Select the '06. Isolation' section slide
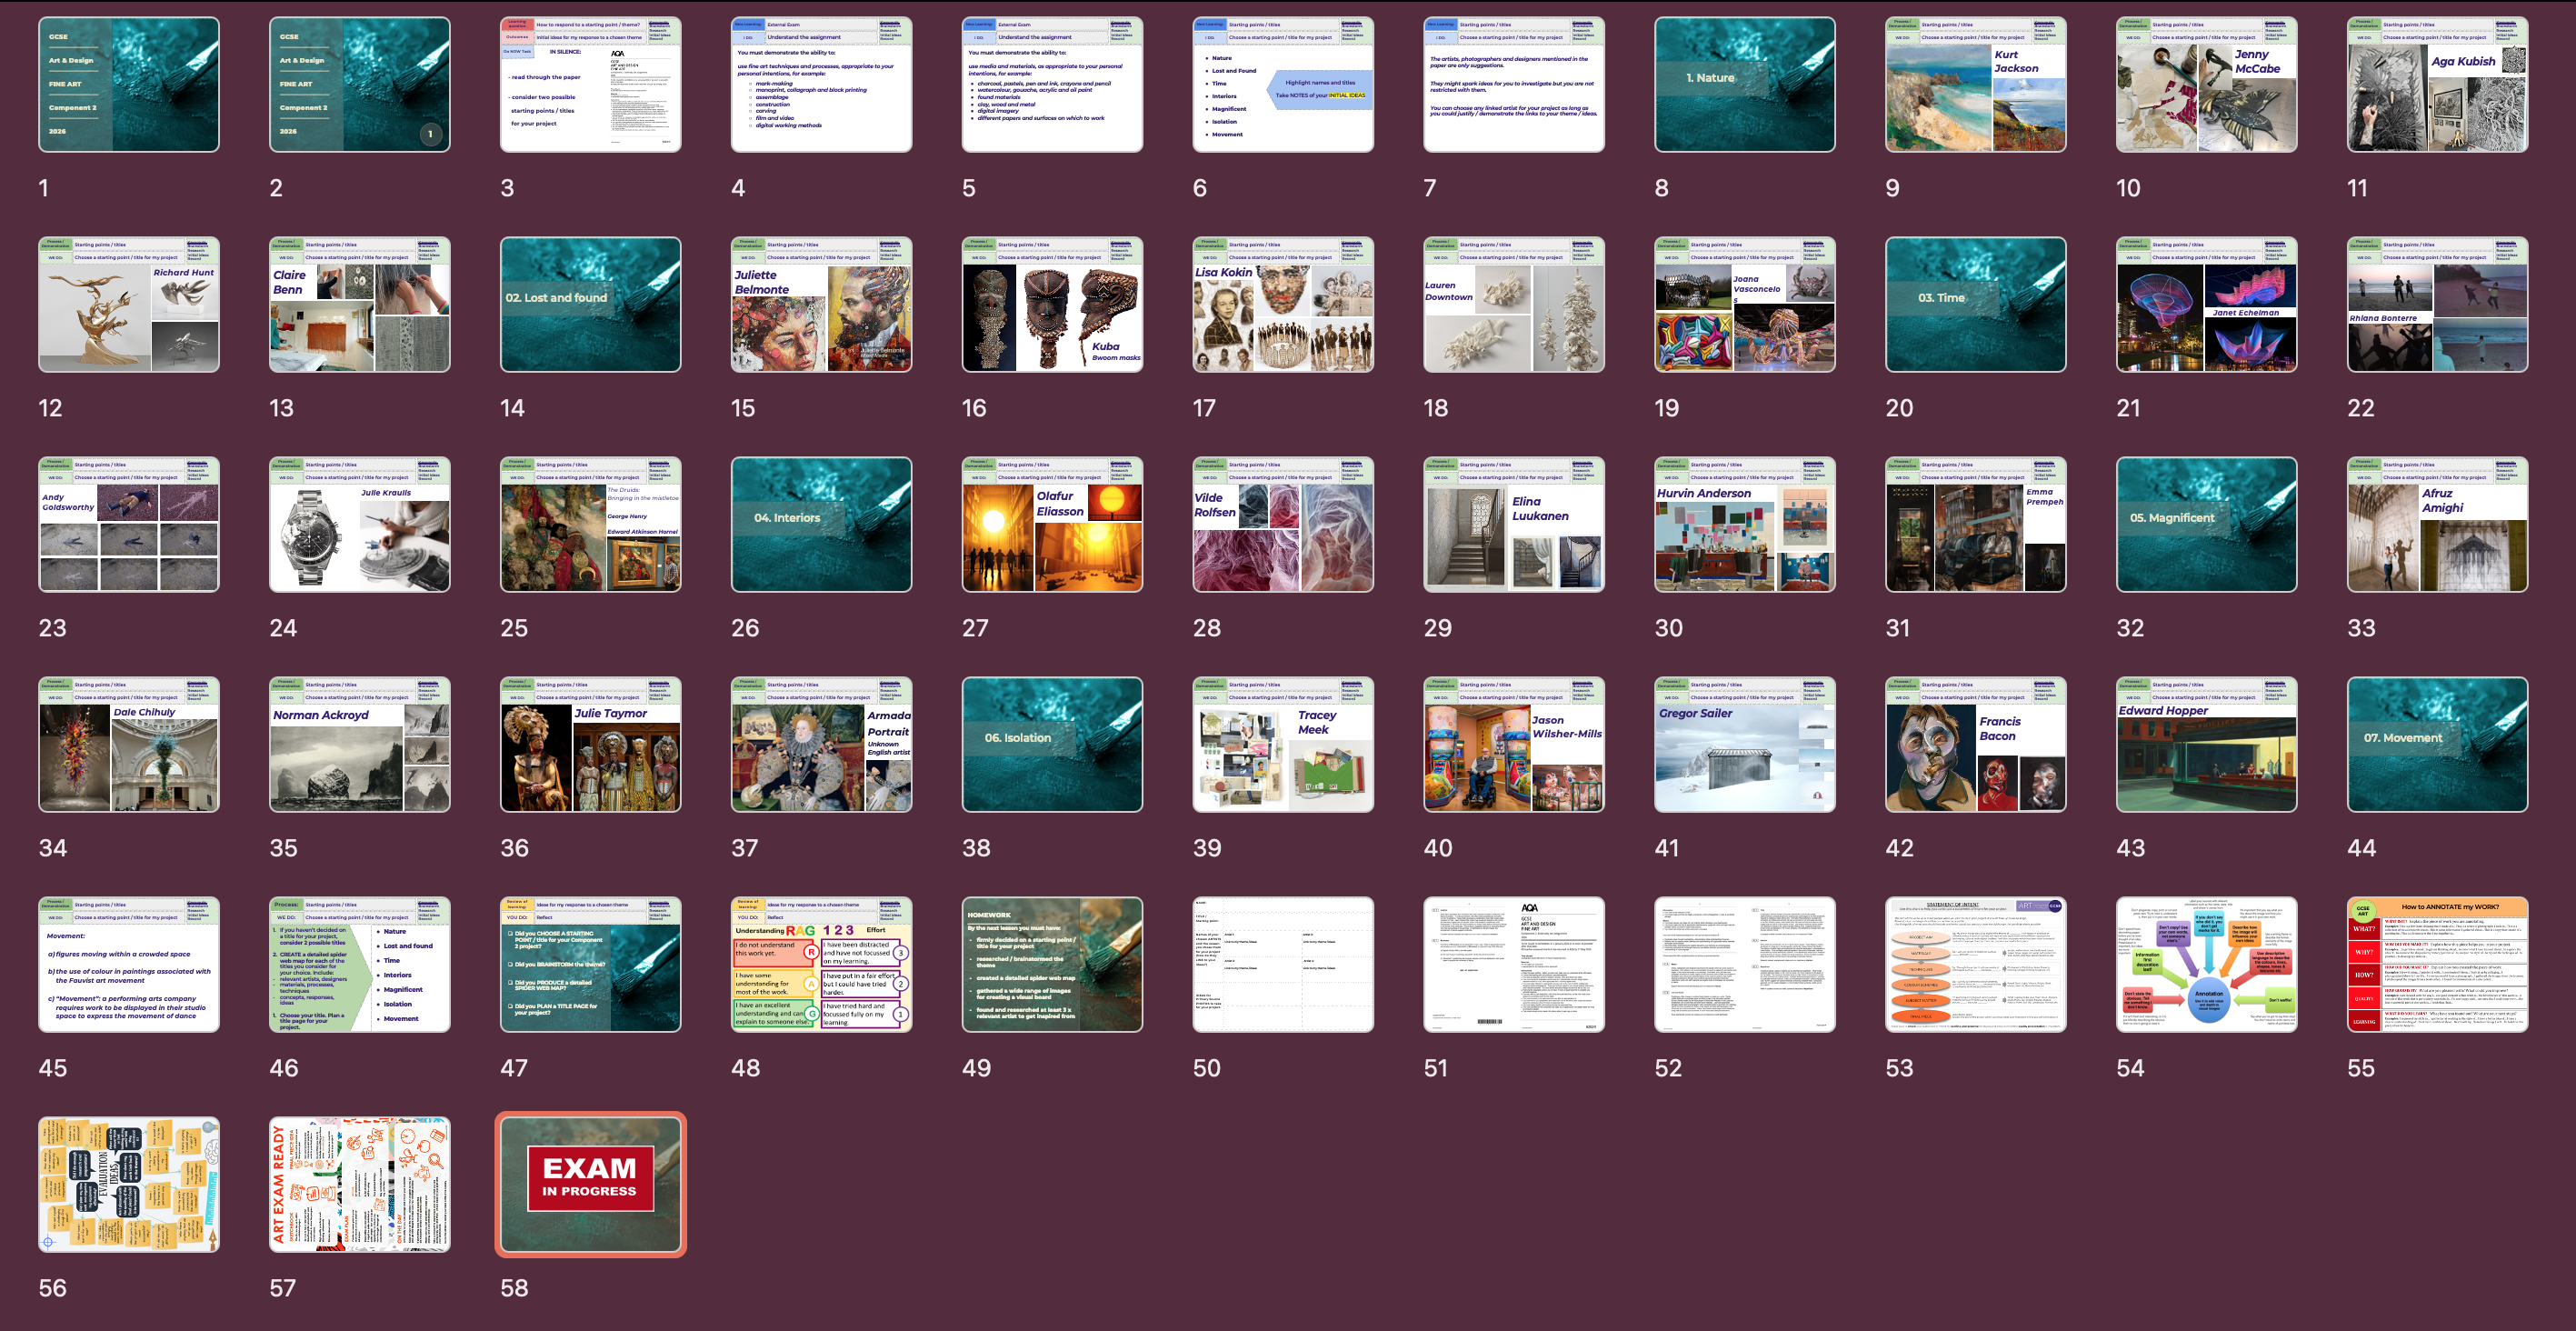Screen dimensions: 2576x1331 [x=1053, y=745]
